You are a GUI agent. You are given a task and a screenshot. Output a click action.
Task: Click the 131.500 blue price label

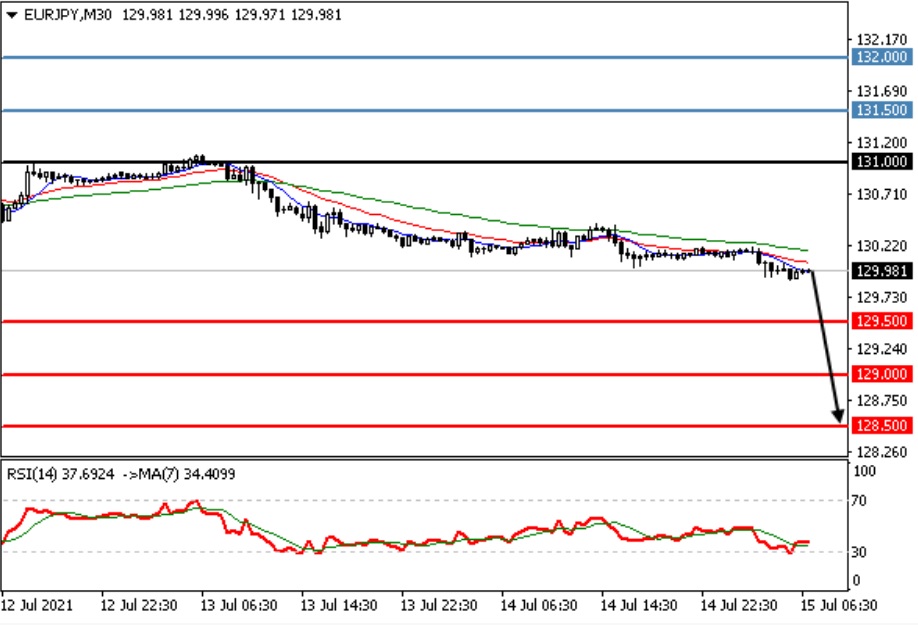(x=881, y=109)
